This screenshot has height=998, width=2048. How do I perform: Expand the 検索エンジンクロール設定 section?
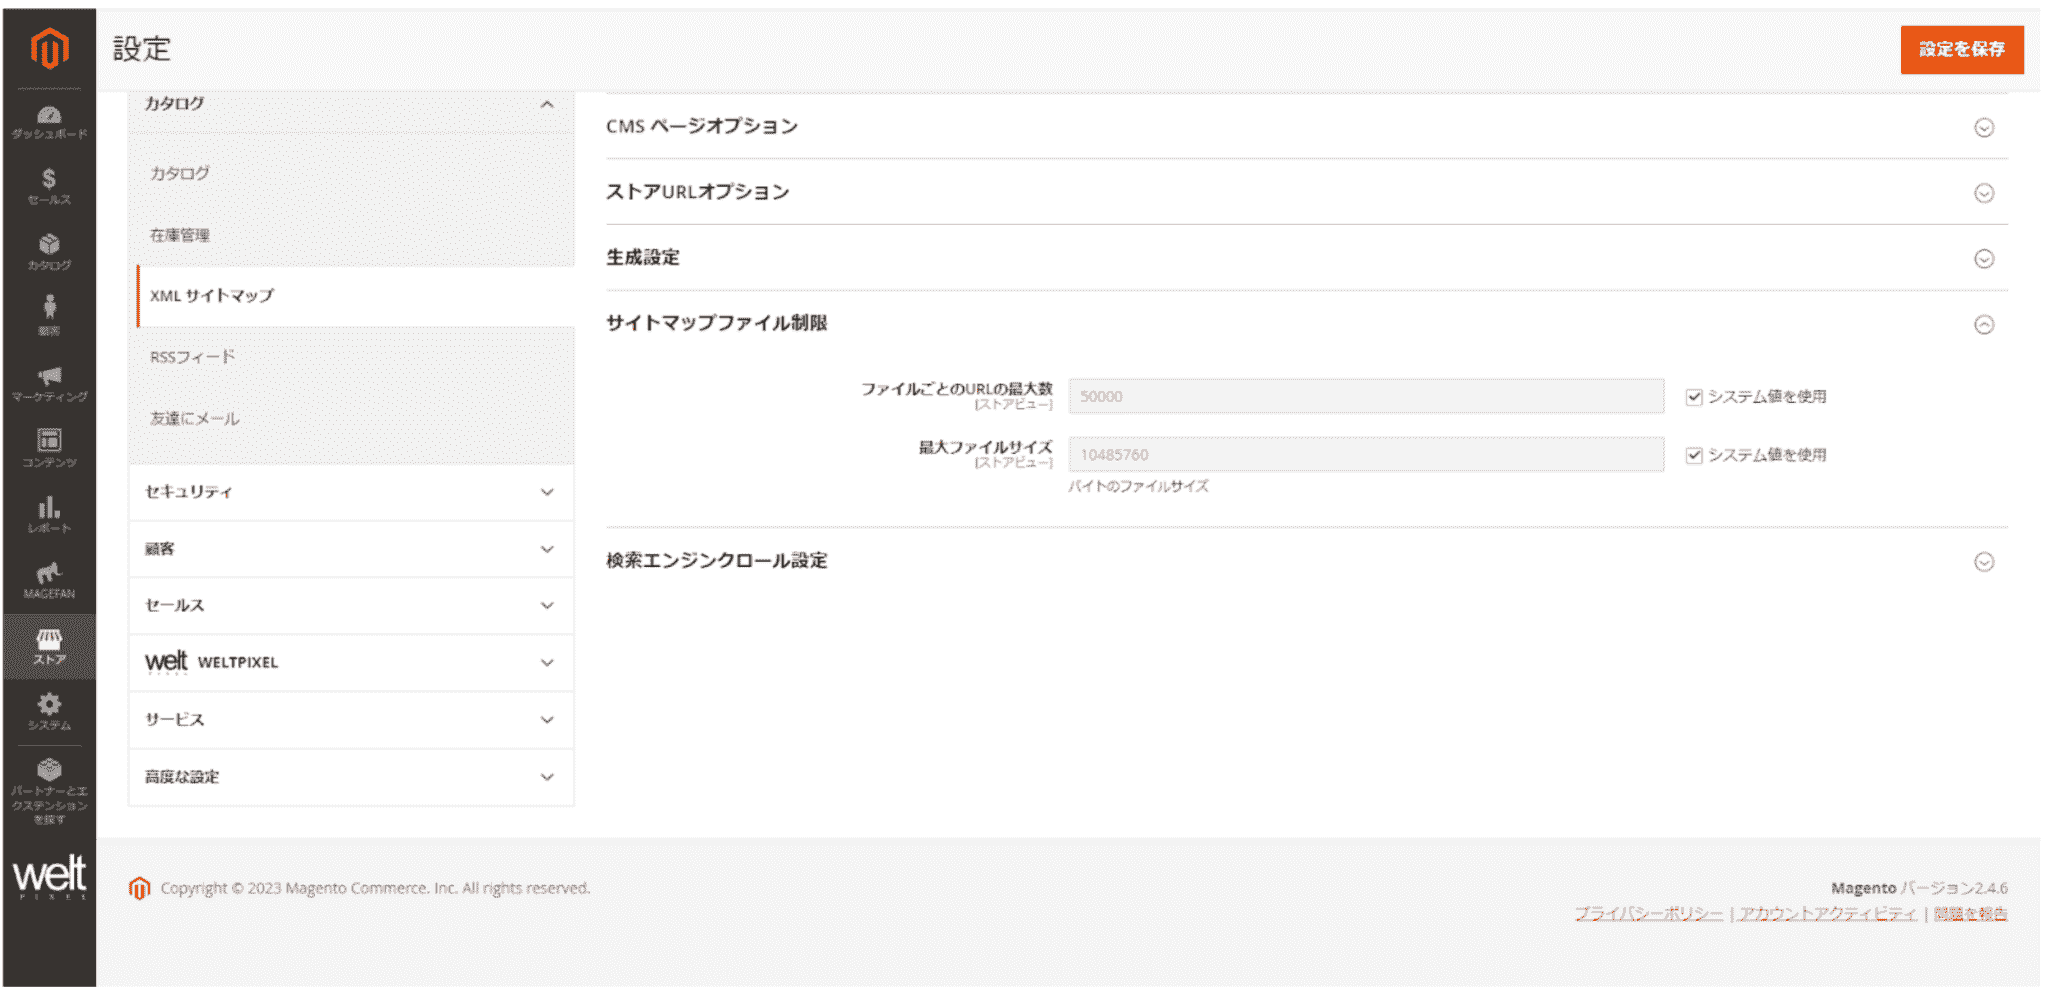1984,562
